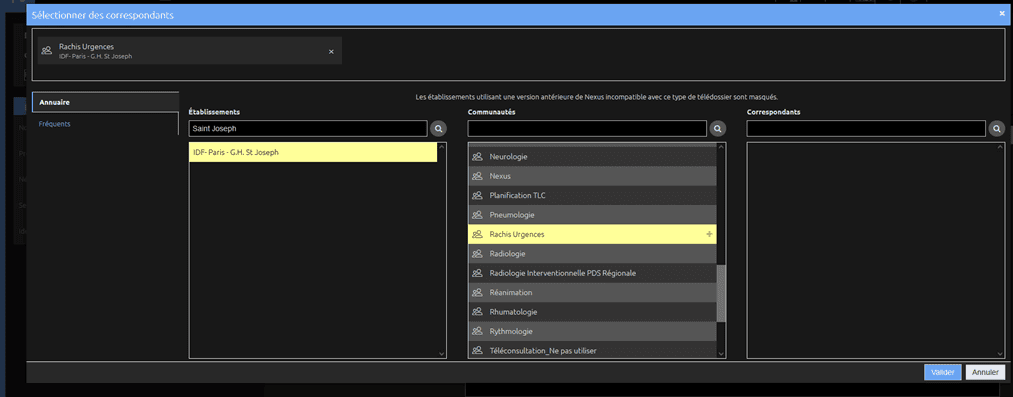Image resolution: width=1013 pixels, height=397 pixels.
Task: Click the group icon beside Radiologie
Action: point(477,254)
